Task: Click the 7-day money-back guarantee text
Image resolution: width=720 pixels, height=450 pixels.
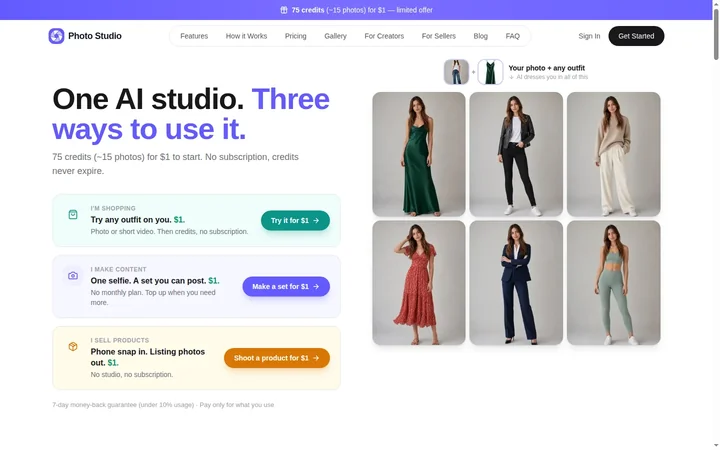Action: tap(163, 405)
